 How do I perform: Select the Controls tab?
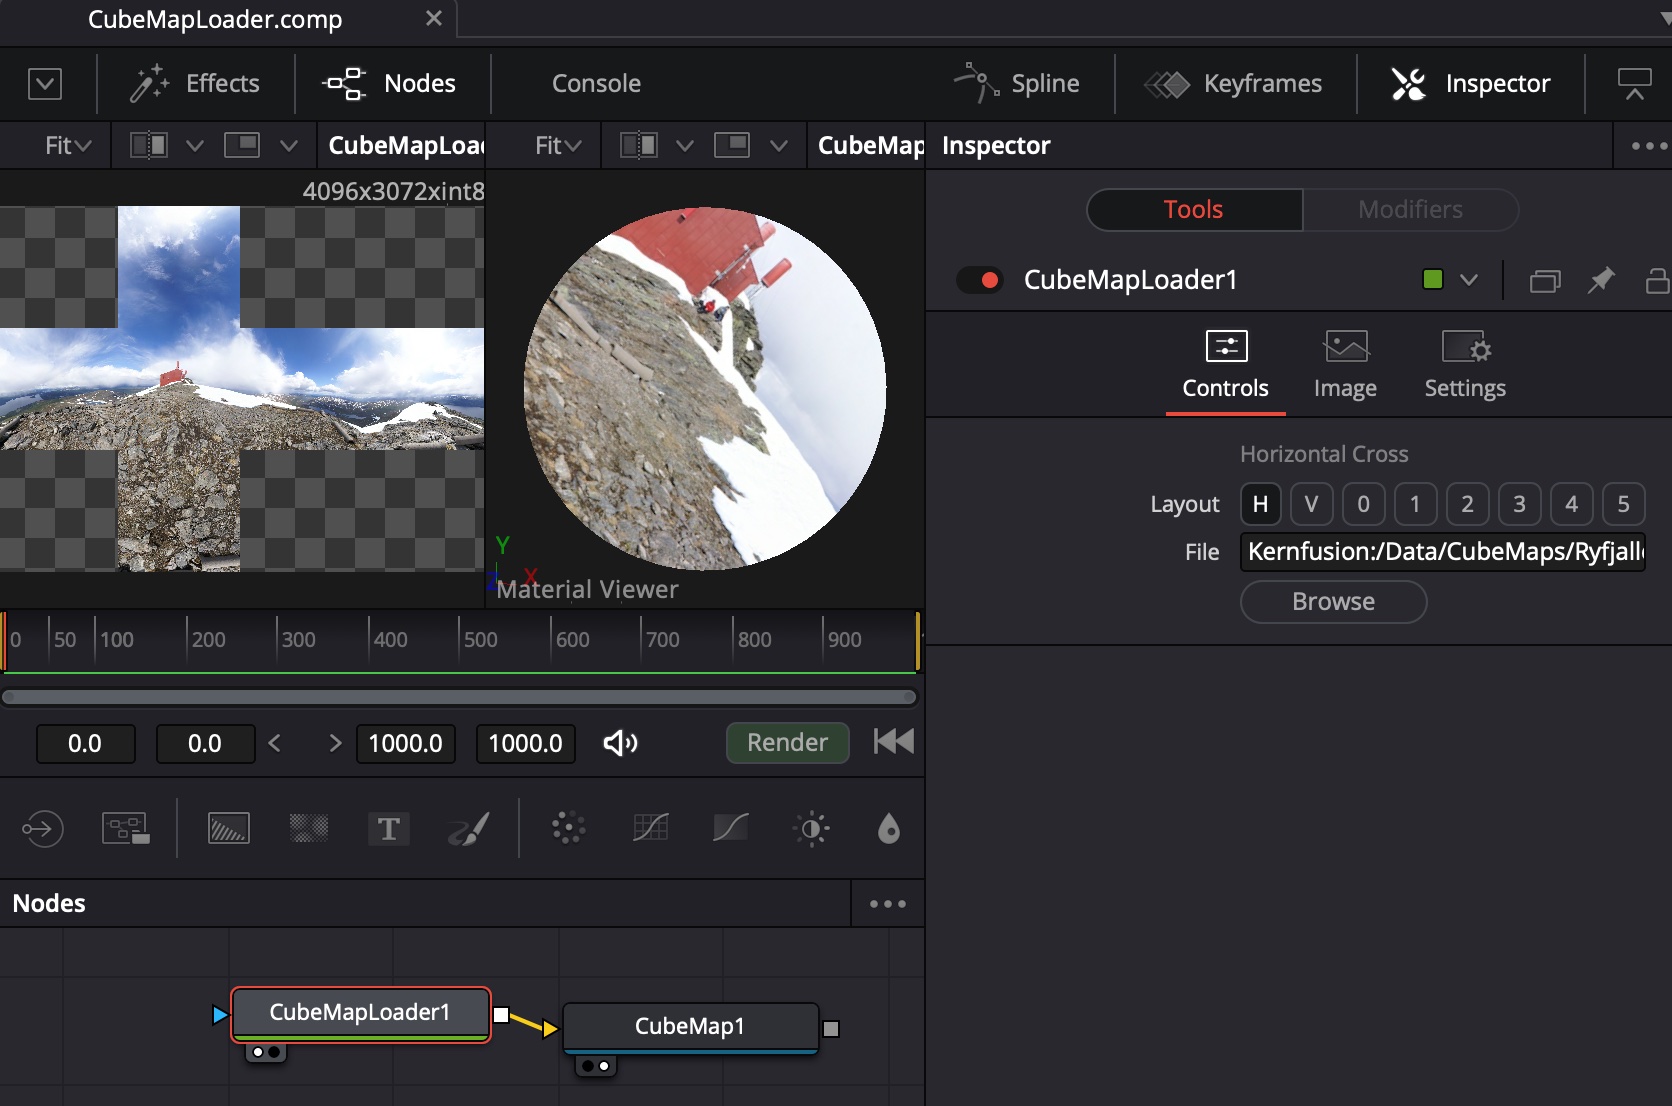[x=1226, y=366]
